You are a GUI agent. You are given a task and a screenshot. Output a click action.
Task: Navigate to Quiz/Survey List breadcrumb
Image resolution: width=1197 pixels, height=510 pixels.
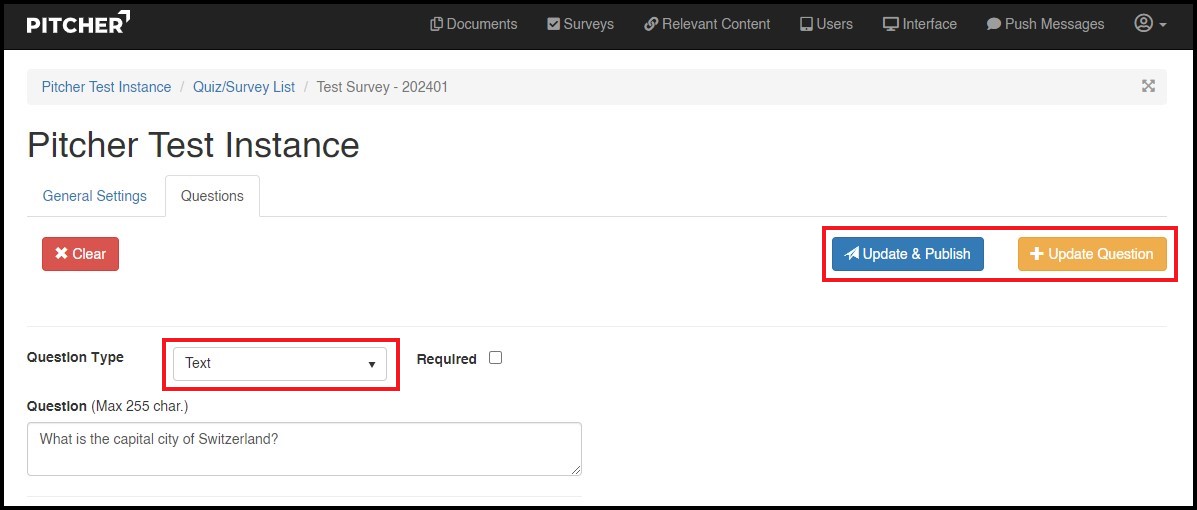(244, 87)
